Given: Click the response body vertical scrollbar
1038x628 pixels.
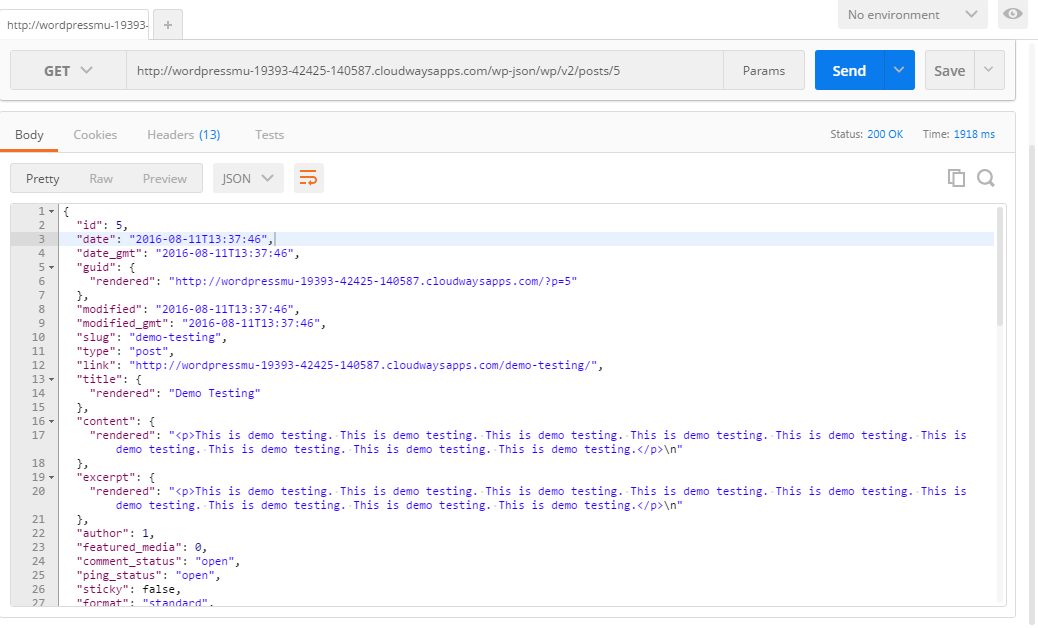Looking at the screenshot, I should [1000, 267].
